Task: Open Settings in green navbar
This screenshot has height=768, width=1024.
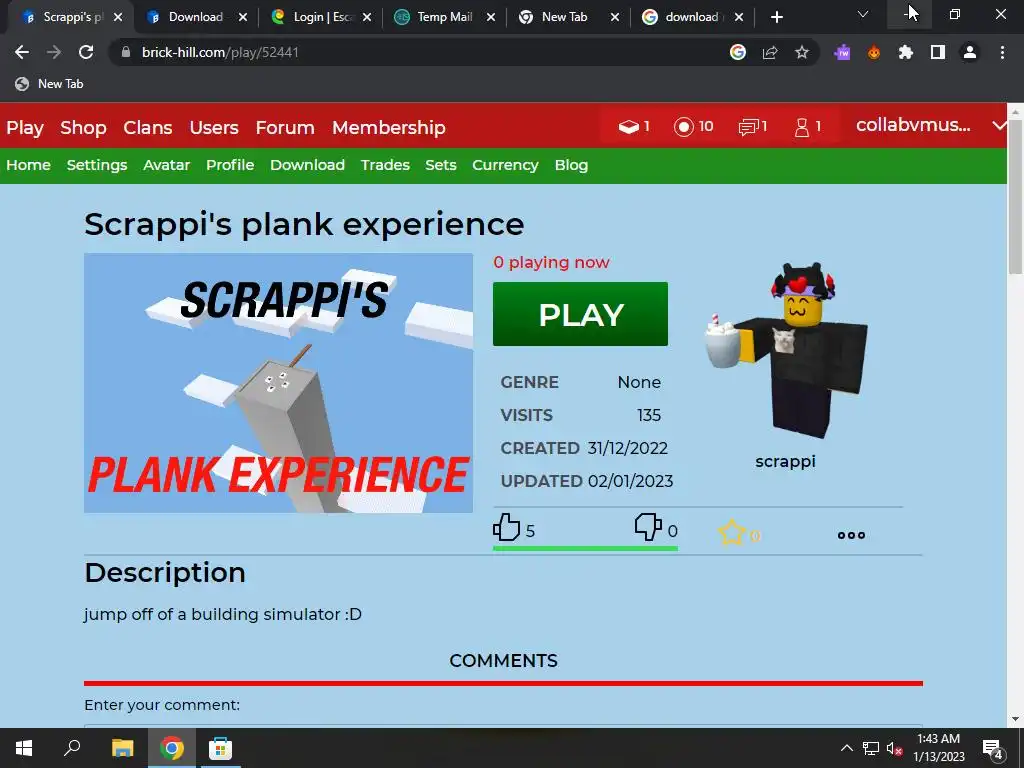Action: click(x=97, y=165)
